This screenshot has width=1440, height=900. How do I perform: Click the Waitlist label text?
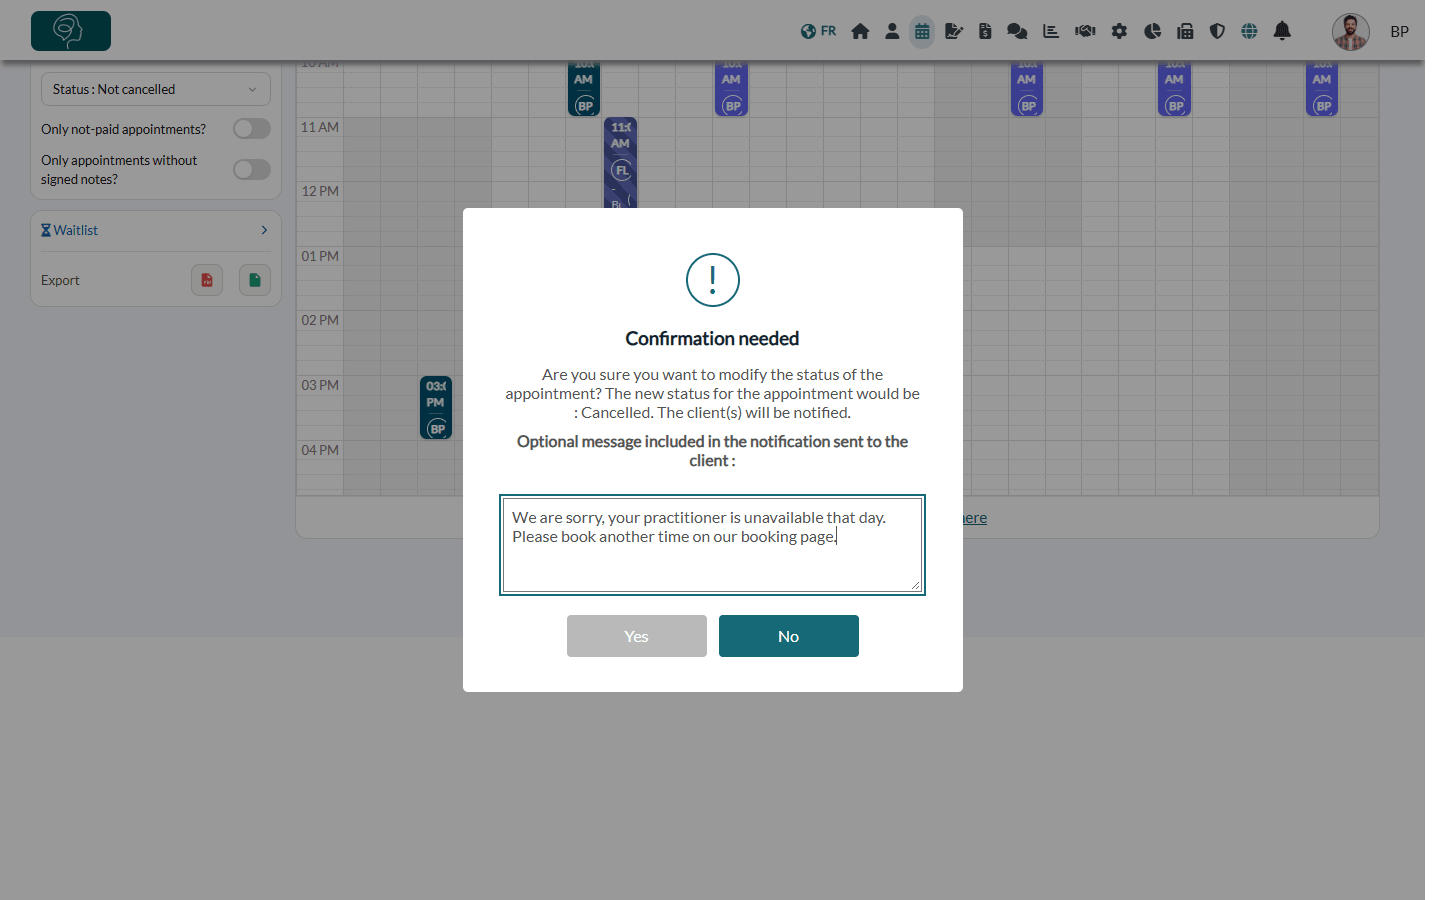(x=76, y=230)
